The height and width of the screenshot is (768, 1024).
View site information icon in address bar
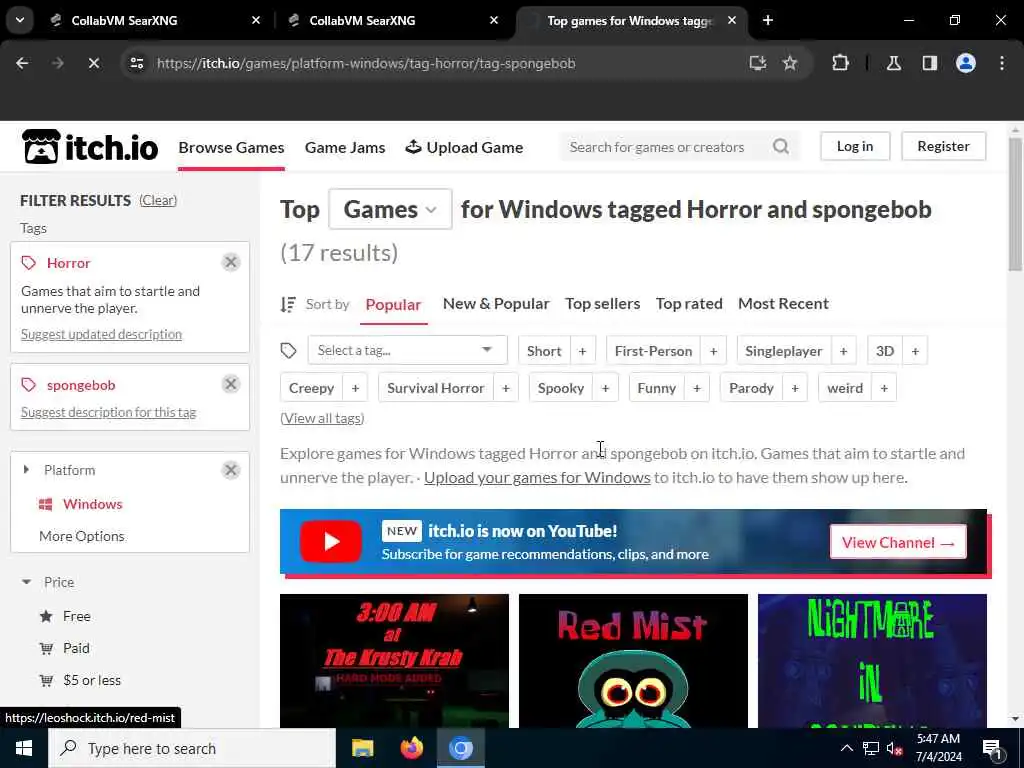(x=136, y=63)
